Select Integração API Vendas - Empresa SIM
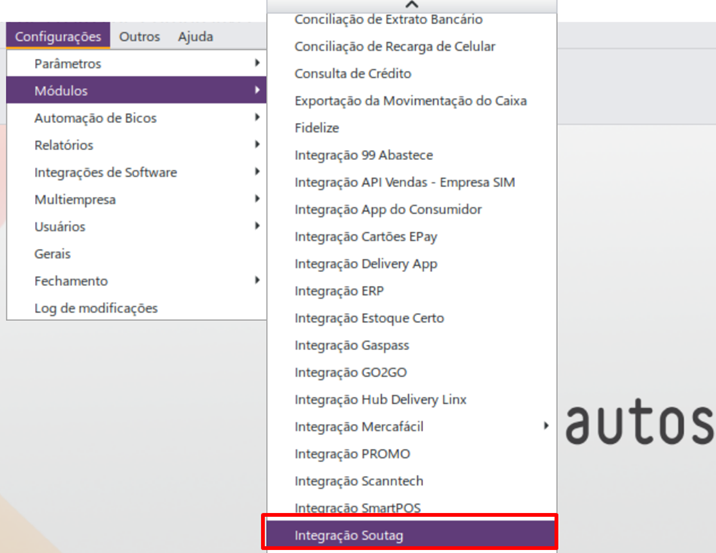The image size is (716, 553). pos(412,182)
